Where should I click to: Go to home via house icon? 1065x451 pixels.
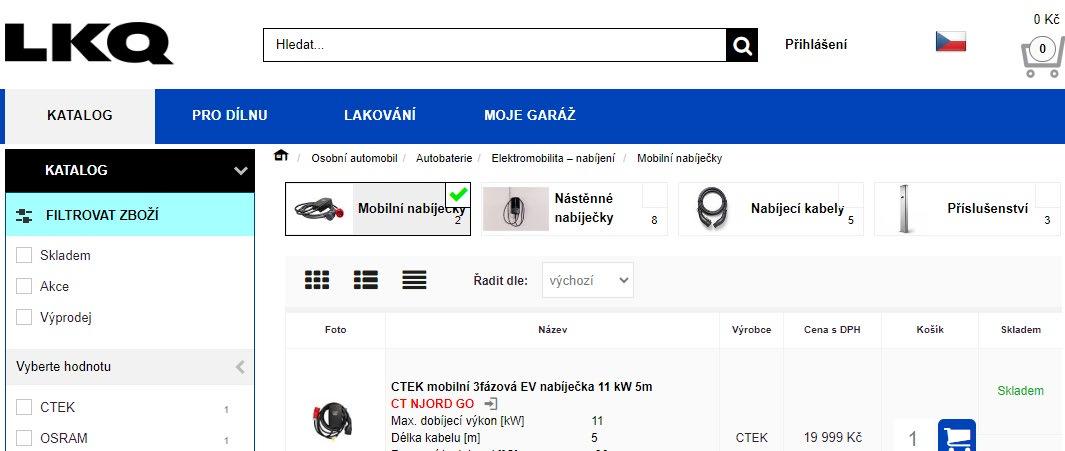point(281,156)
